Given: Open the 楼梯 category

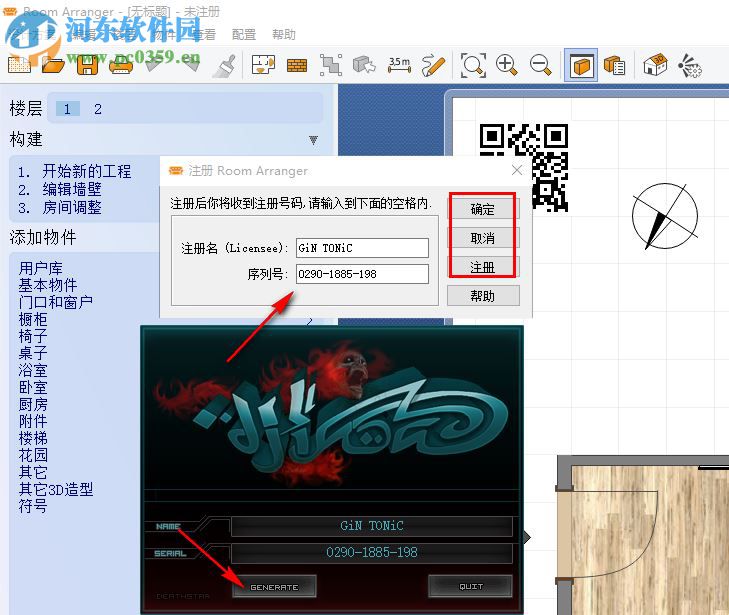Looking at the screenshot, I should (33, 438).
